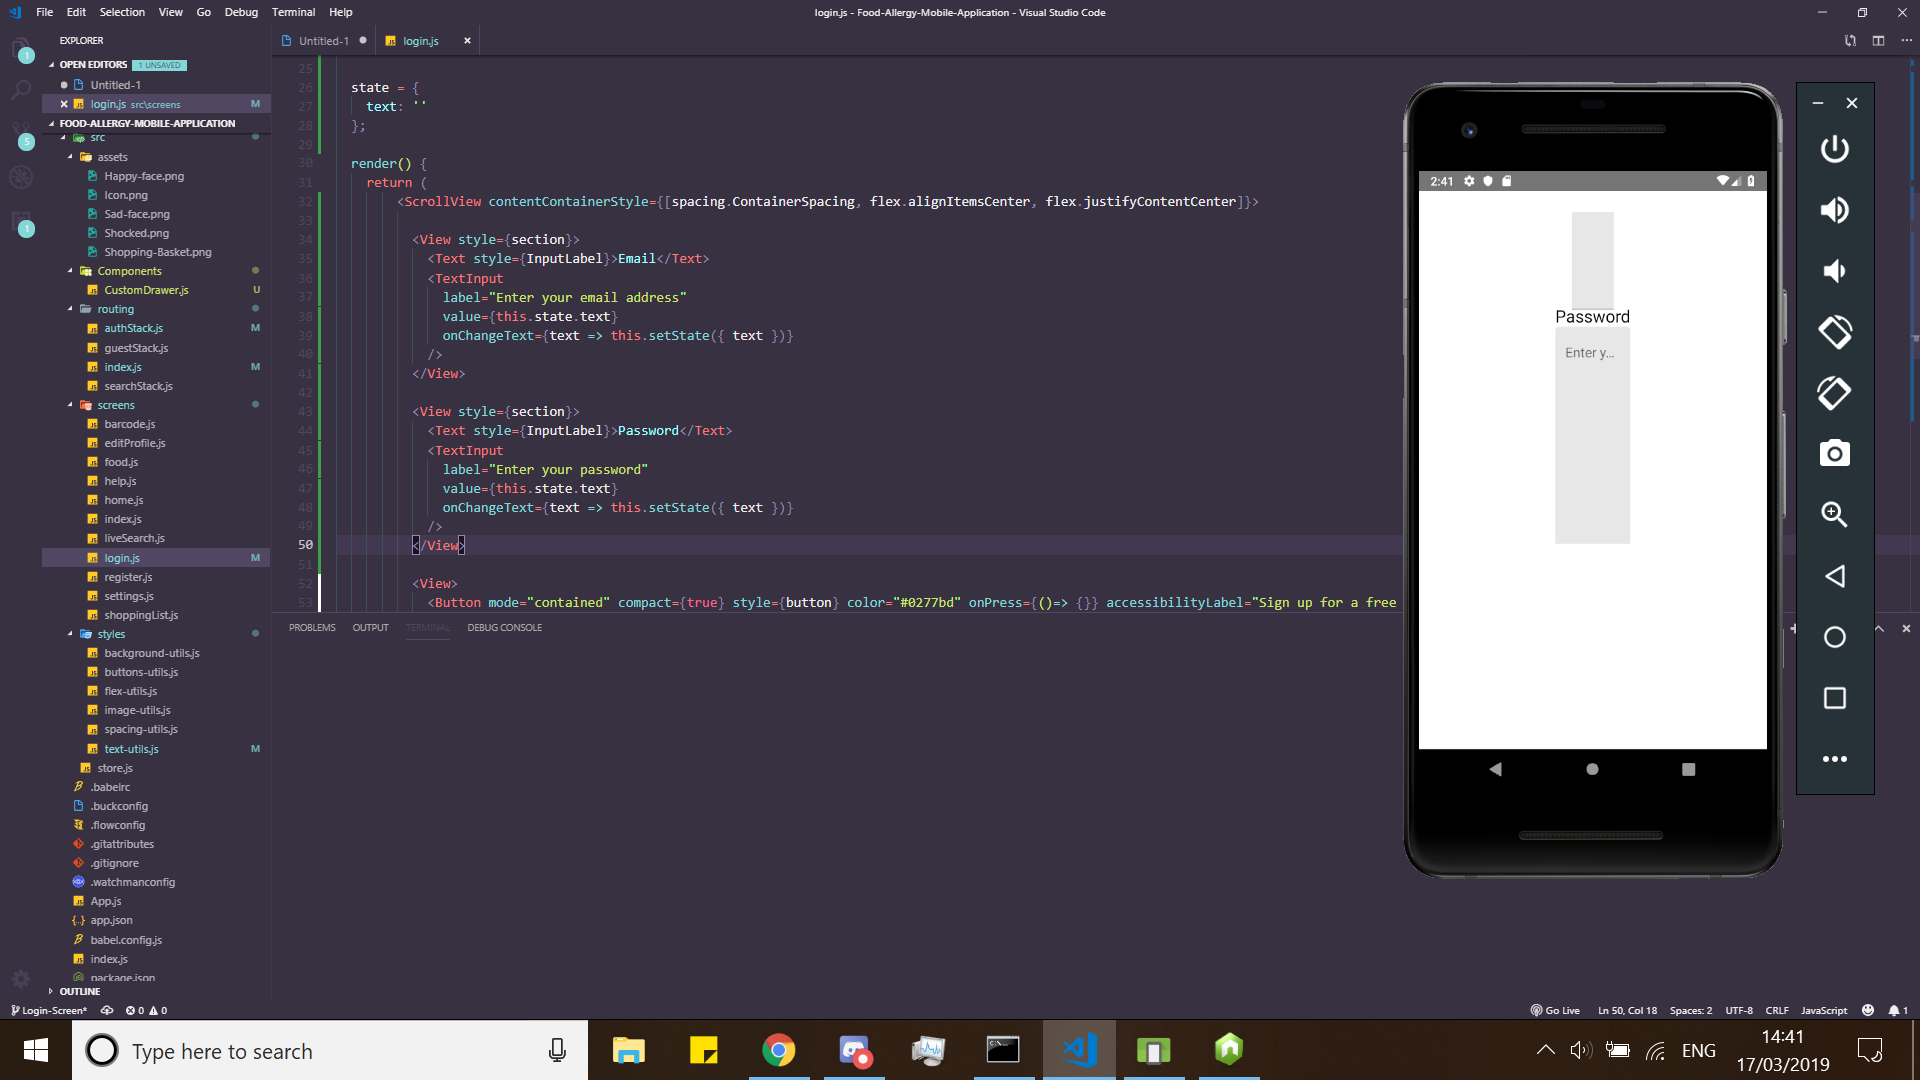Rotate the emulator left

coord(1834,332)
